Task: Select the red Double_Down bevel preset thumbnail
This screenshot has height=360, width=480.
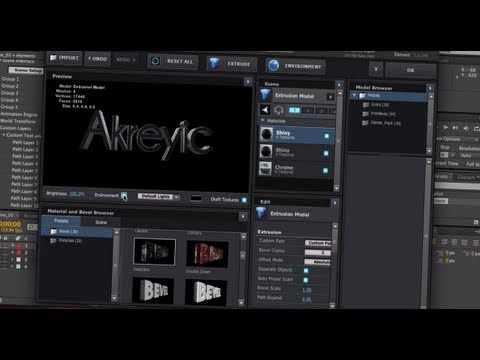Action: 207,254
